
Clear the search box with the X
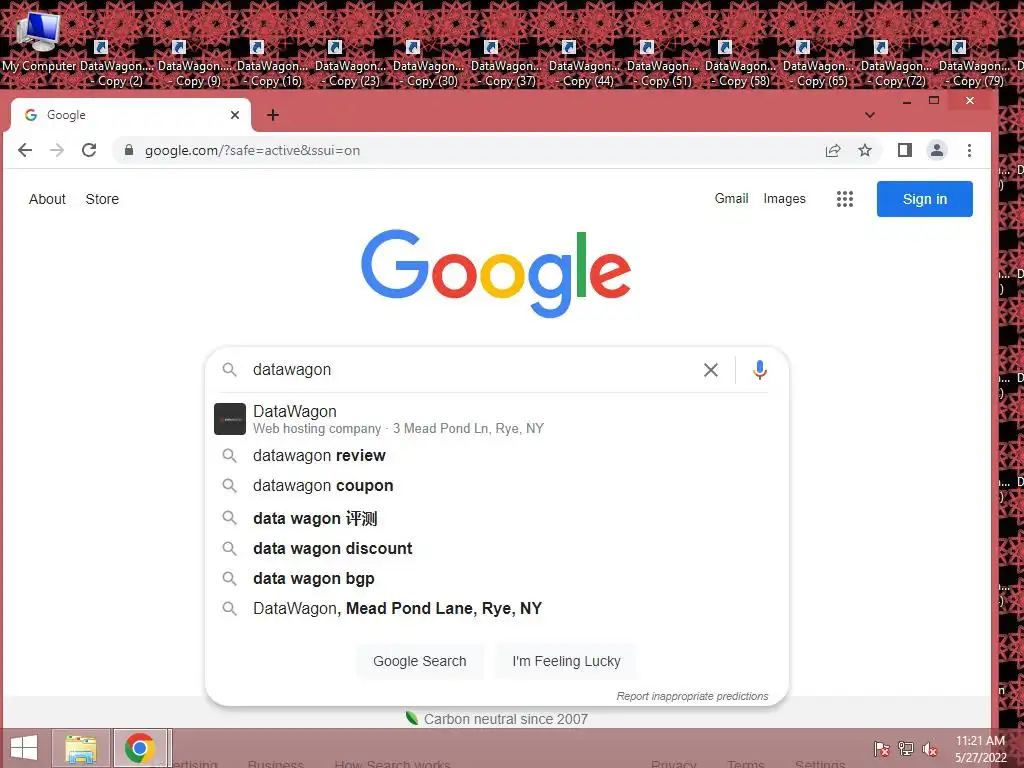(x=711, y=370)
